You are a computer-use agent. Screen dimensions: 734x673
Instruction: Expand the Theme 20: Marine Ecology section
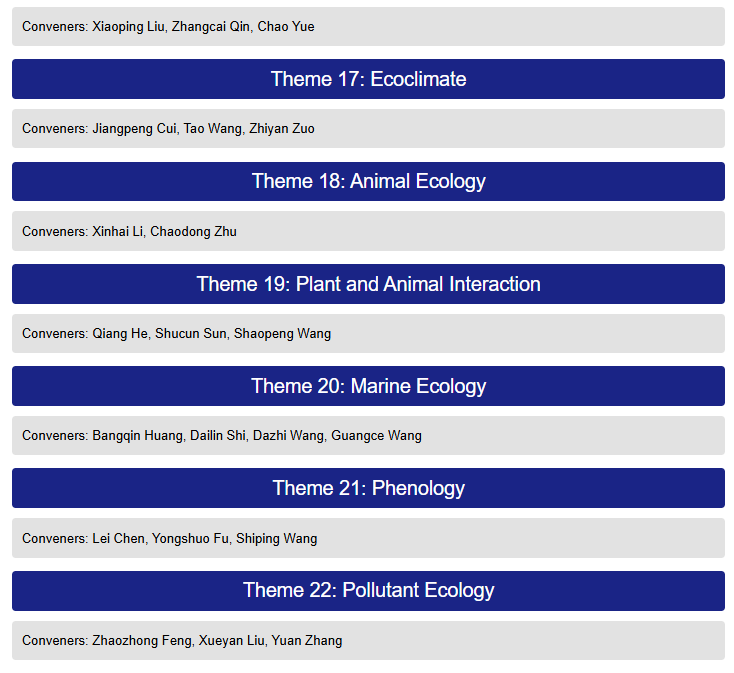pyautogui.click(x=368, y=386)
